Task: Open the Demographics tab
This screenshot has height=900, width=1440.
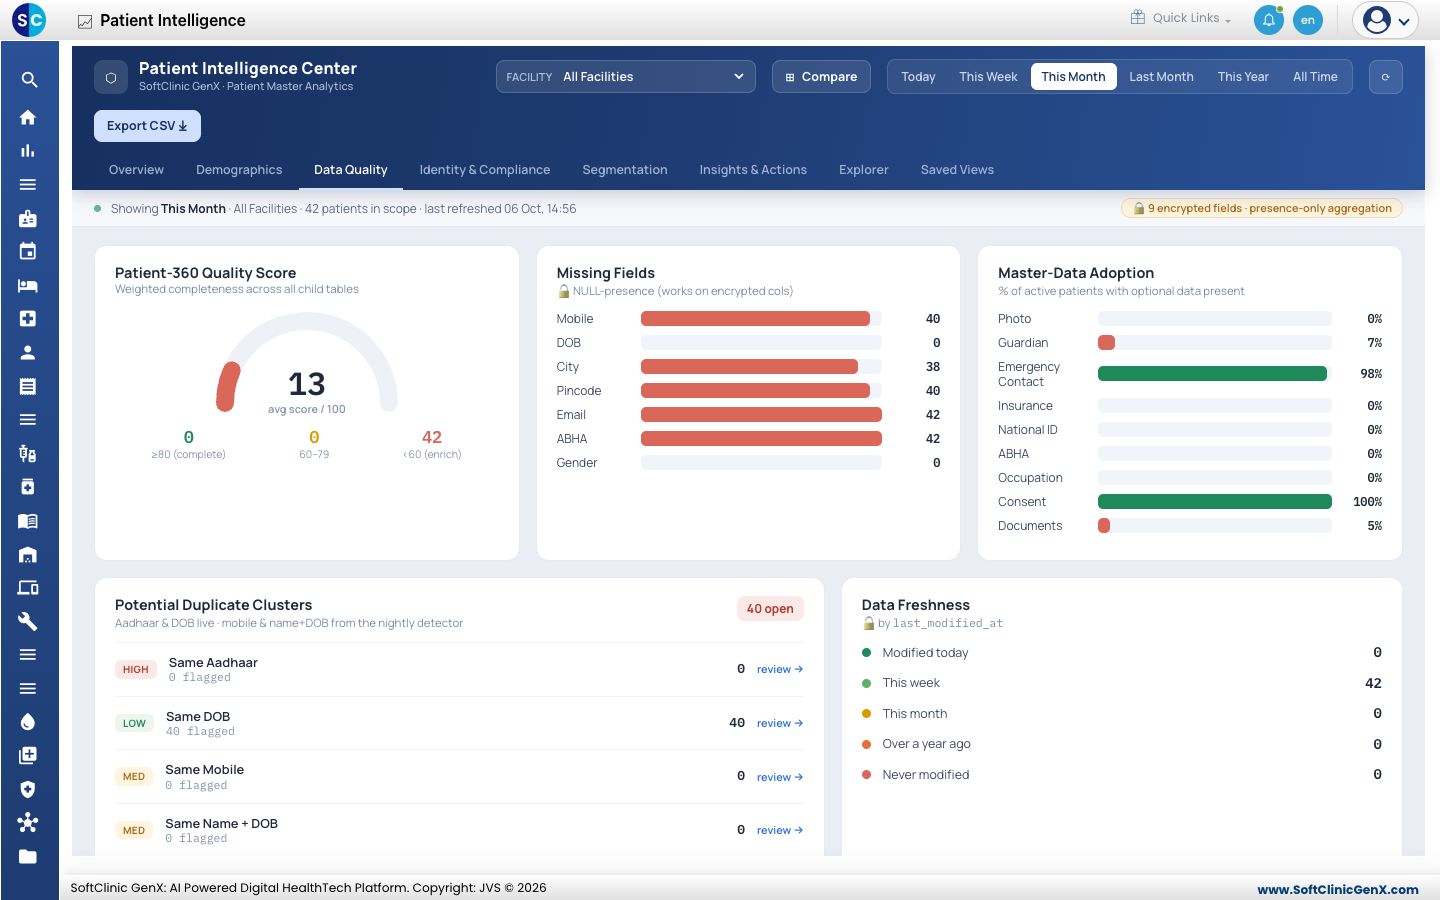Action: (x=239, y=170)
